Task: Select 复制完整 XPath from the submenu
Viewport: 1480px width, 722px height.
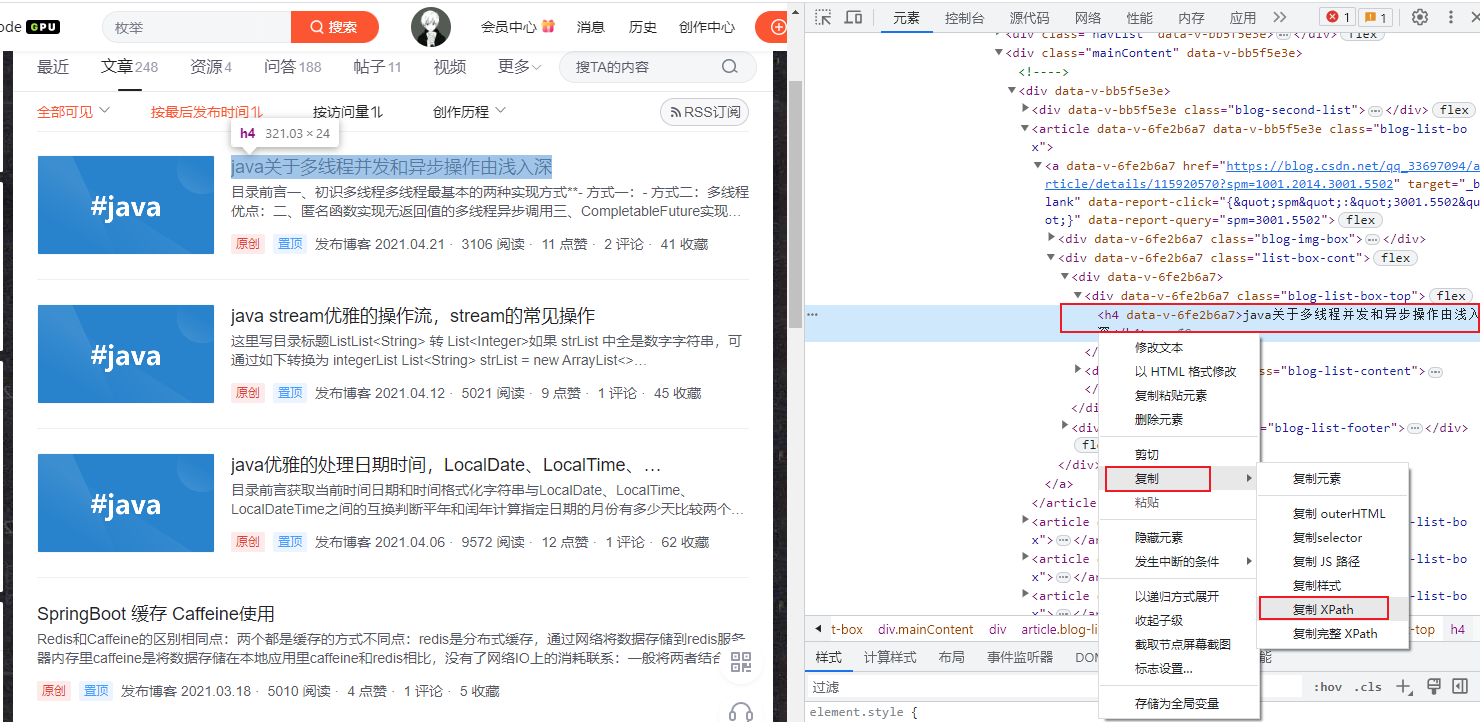Action: point(1334,633)
